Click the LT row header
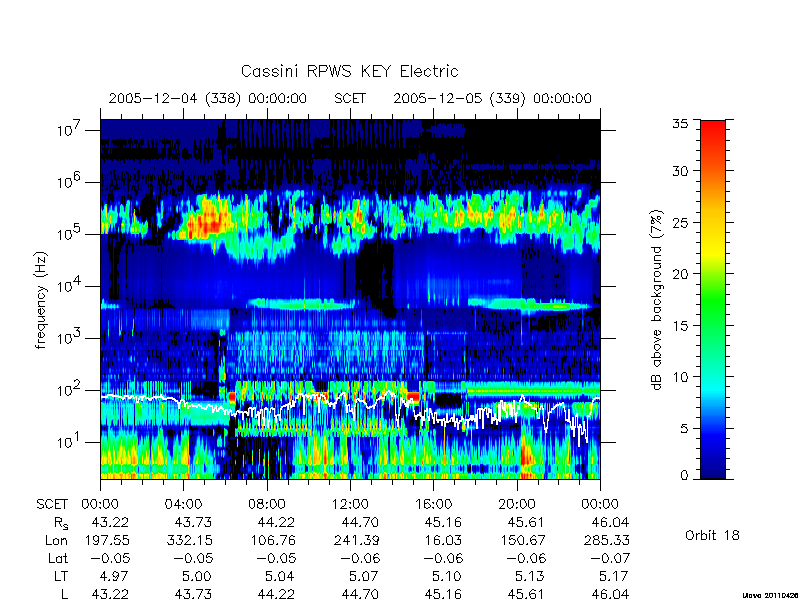The width and height of the screenshot is (800, 600). pos(61,577)
